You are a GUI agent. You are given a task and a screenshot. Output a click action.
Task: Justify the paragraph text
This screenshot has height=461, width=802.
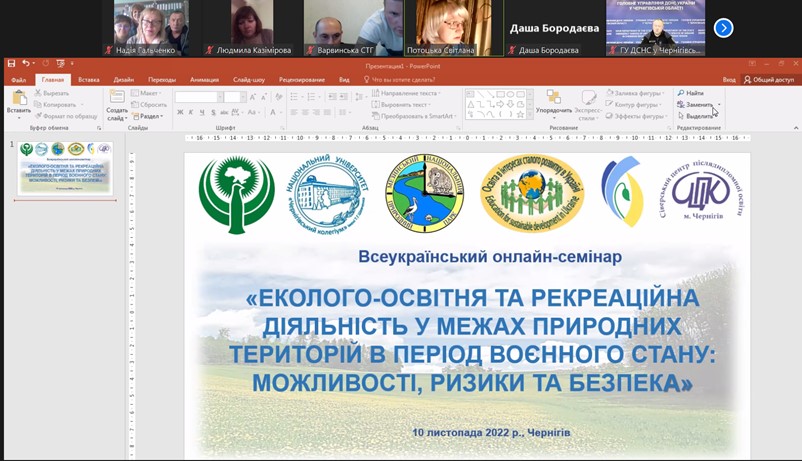pyautogui.click(x=327, y=112)
